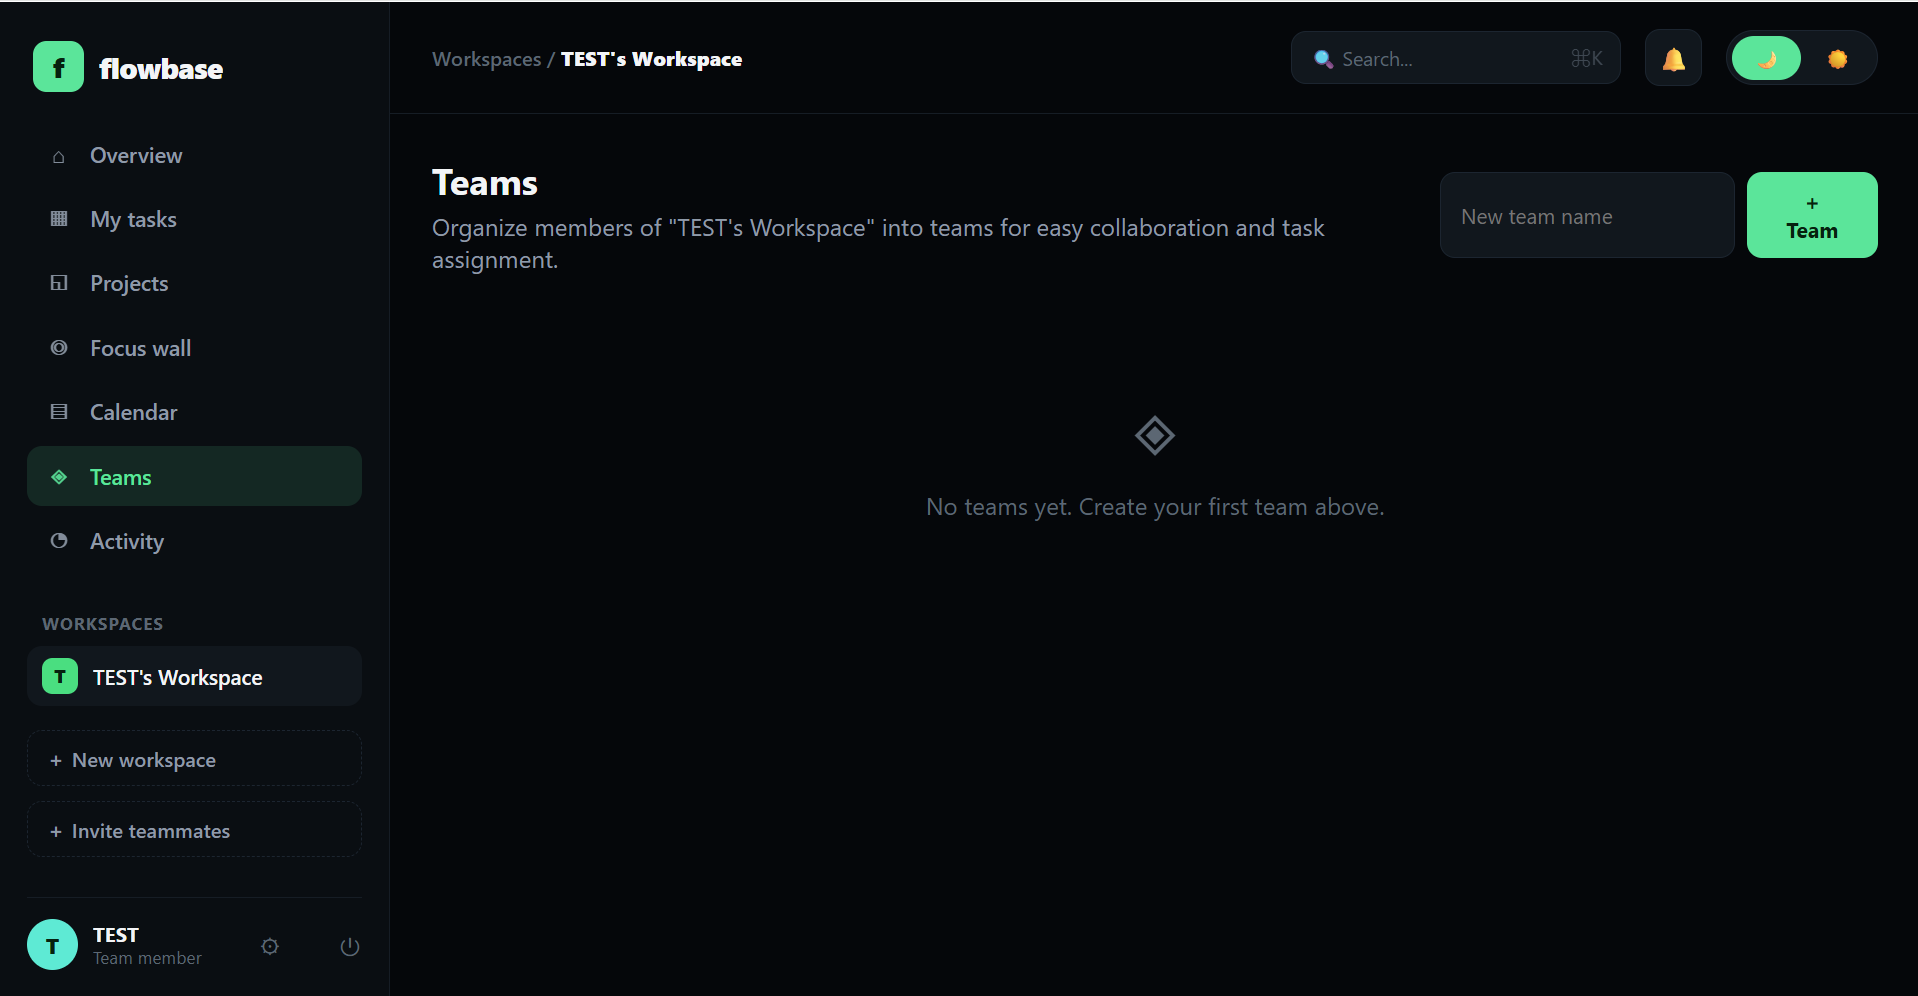Click the empty-state diamond icon
The width and height of the screenshot is (1918, 996).
pos(1155,436)
